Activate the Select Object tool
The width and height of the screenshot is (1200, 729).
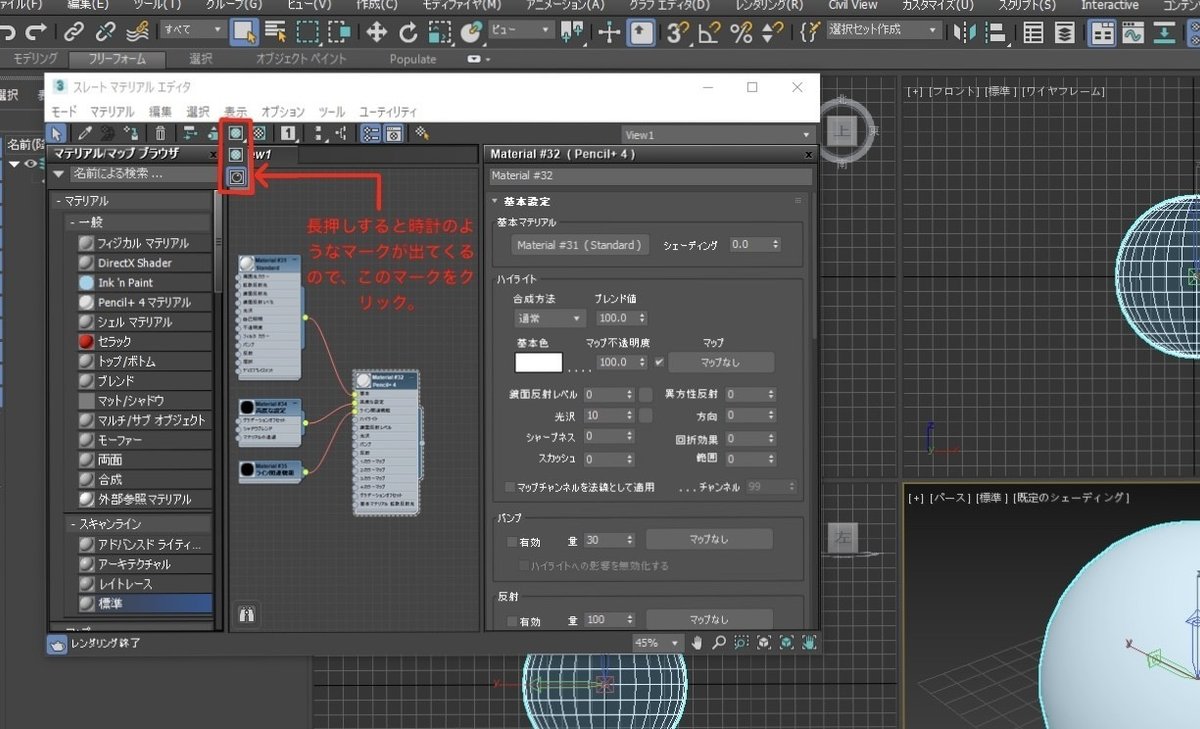tap(244, 32)
